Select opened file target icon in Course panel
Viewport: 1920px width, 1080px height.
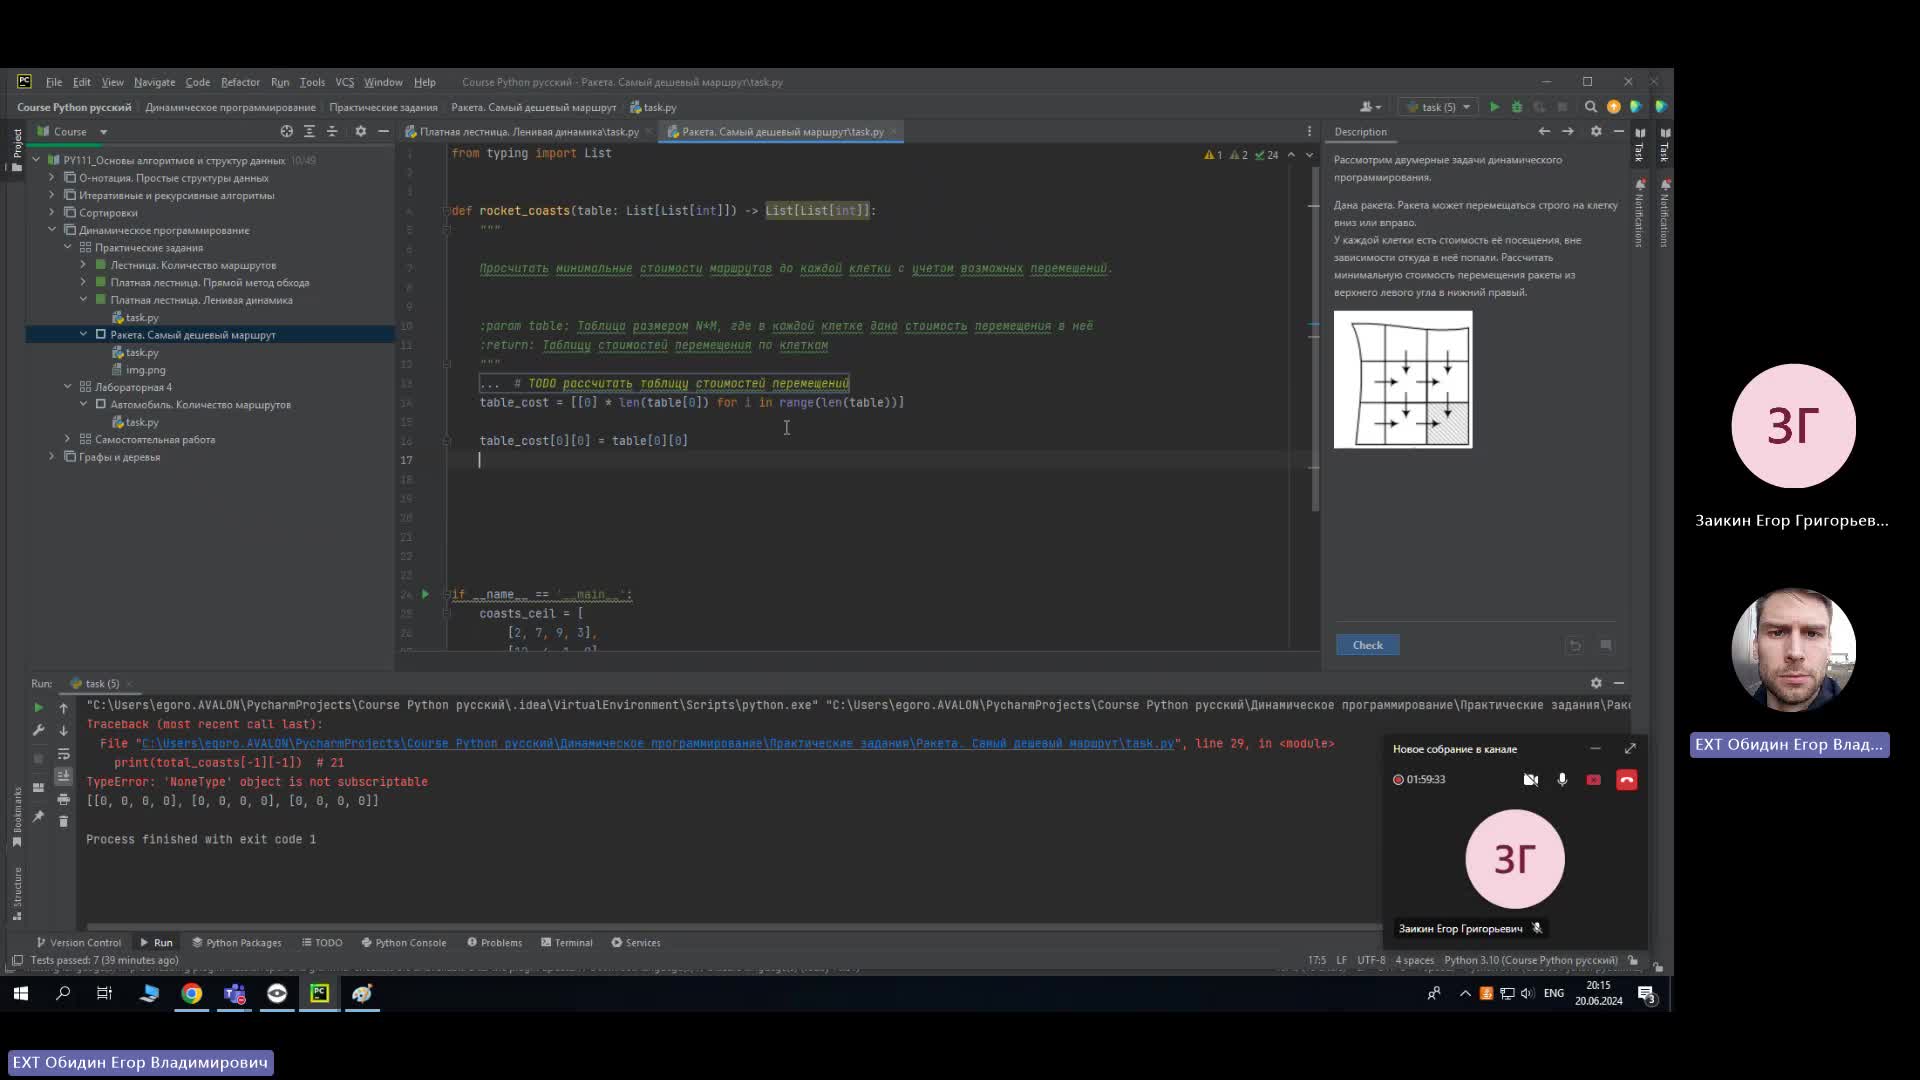pos(286,132)
